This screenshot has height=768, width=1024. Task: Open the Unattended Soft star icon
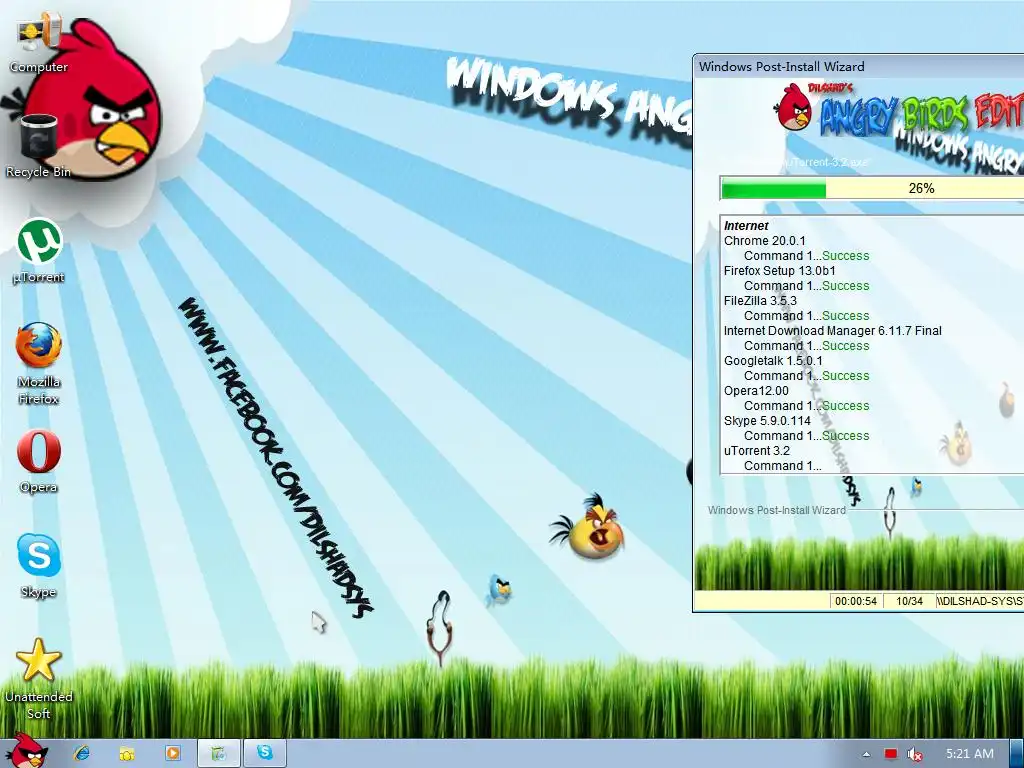pos(39,679)
